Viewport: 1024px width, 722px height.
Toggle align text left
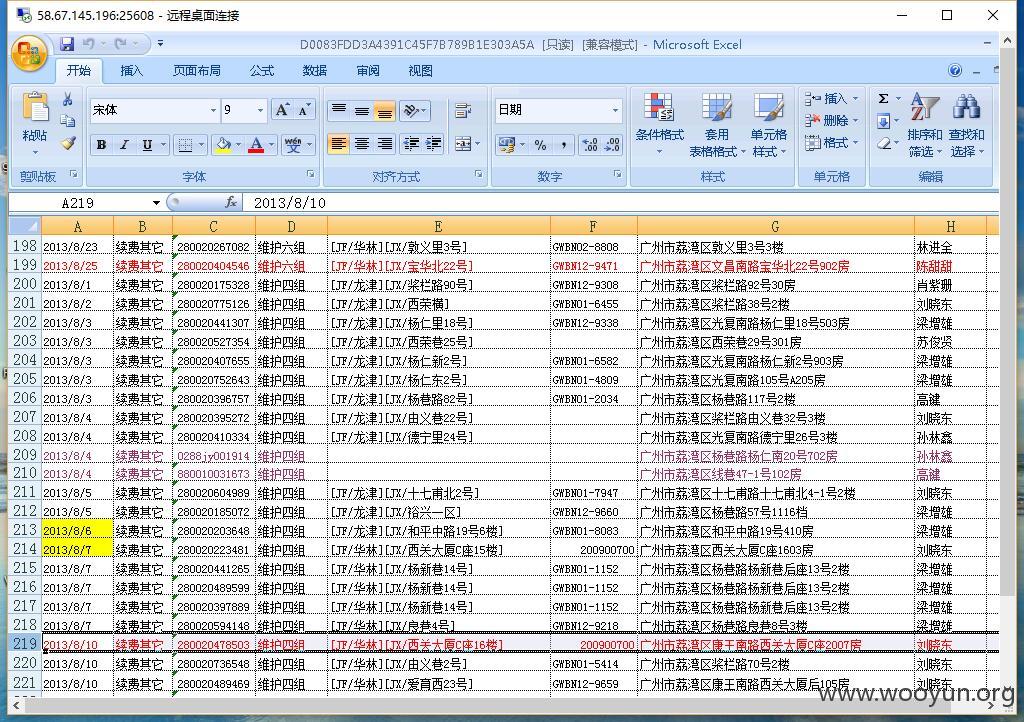tap(338, 144)
